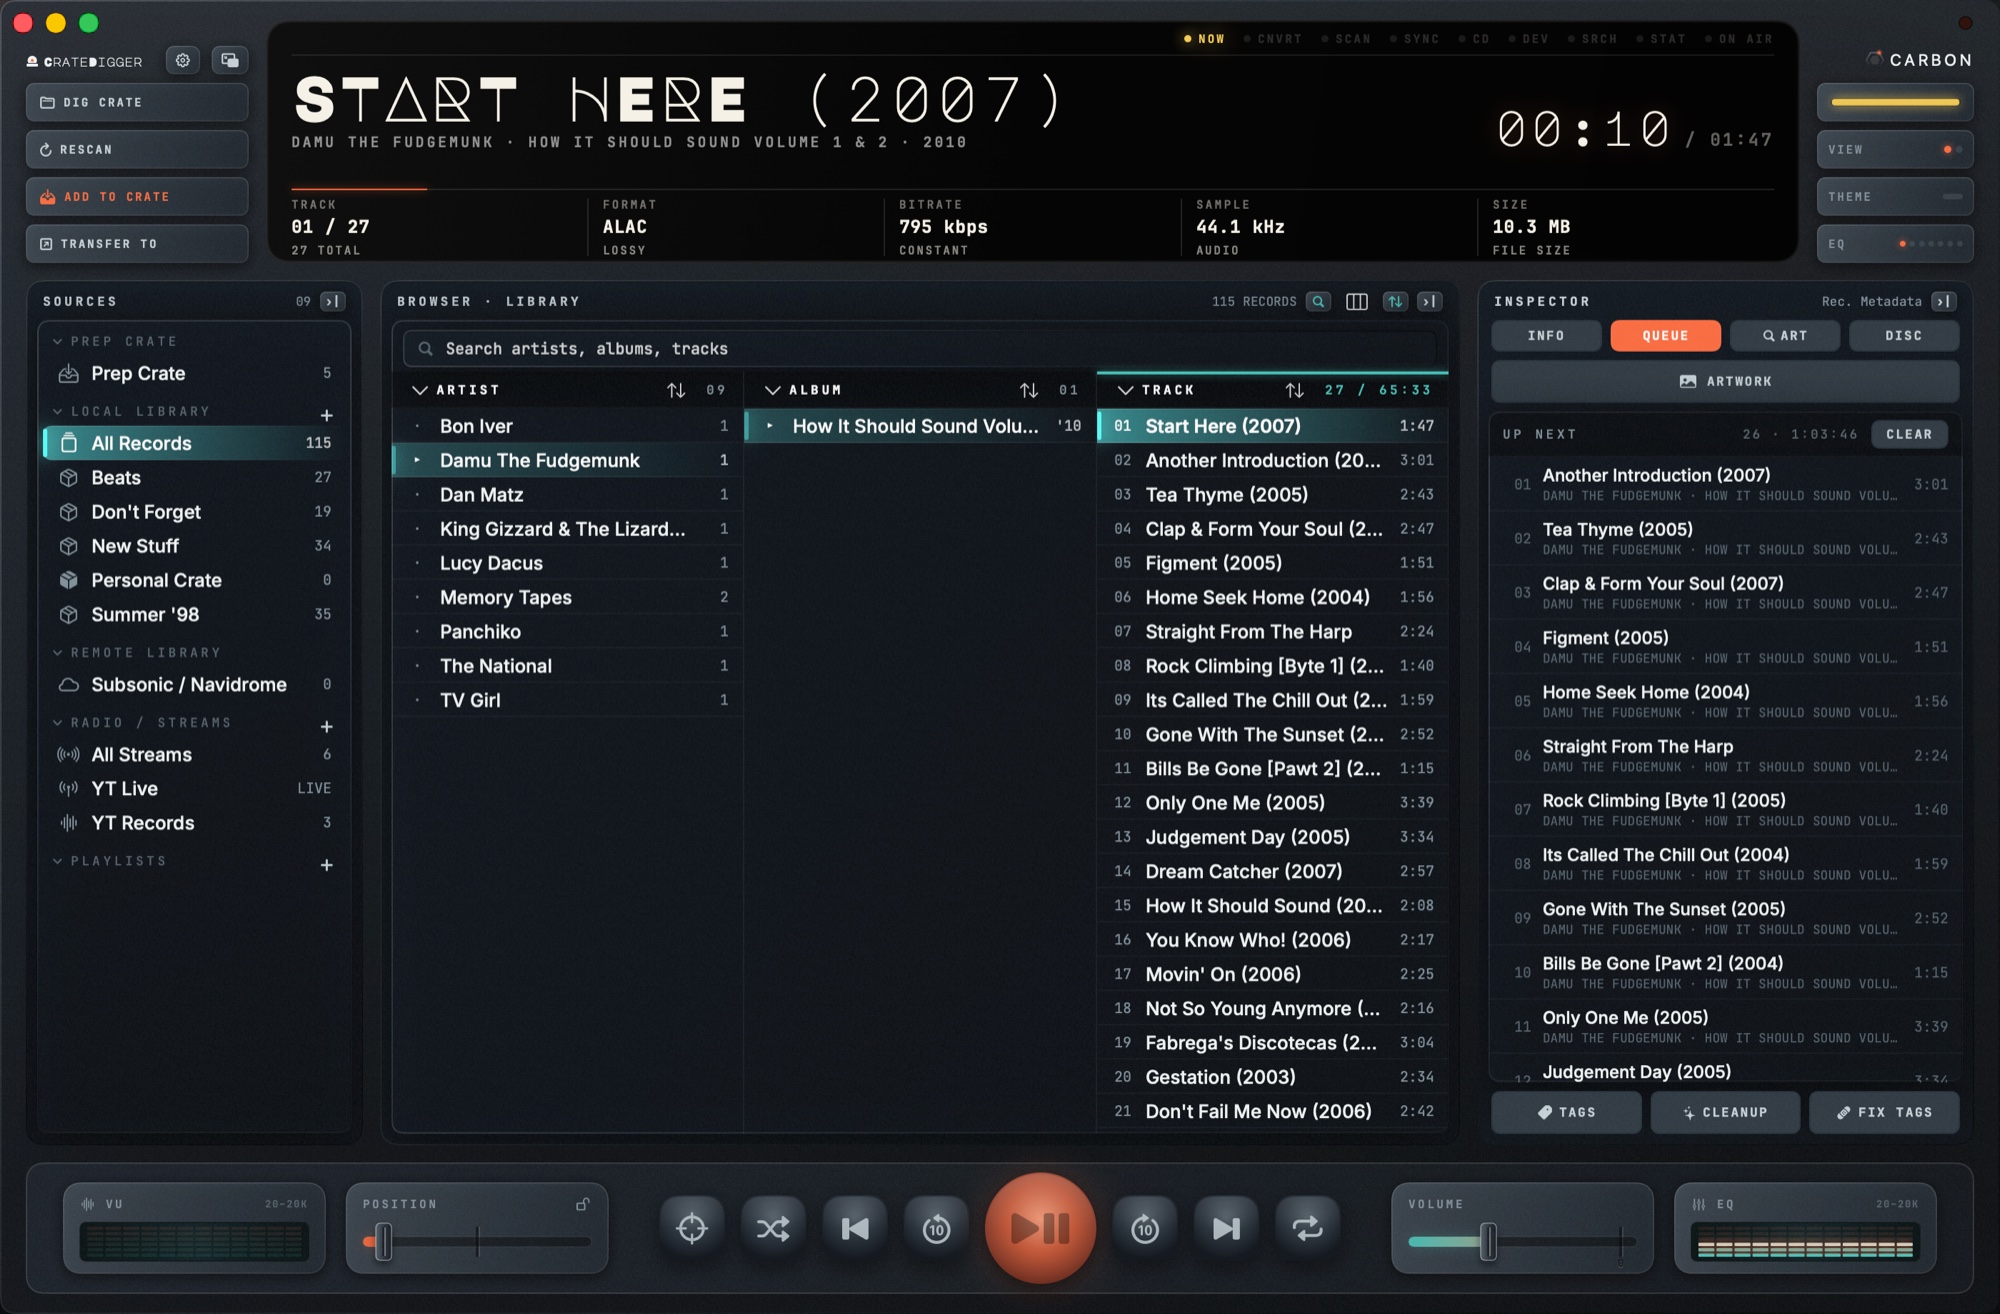Switch to DEV mode in top bar

pos(1527,39)
